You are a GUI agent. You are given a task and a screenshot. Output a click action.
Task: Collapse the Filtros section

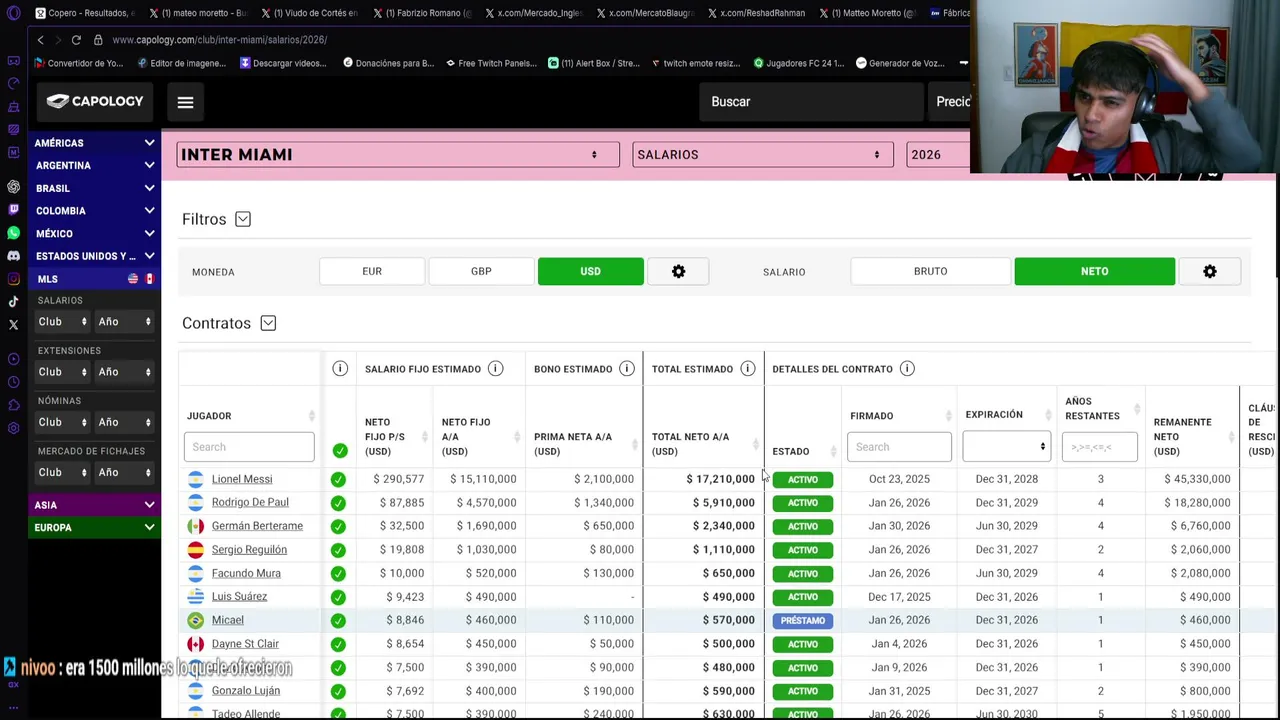[x=243, y=219]
